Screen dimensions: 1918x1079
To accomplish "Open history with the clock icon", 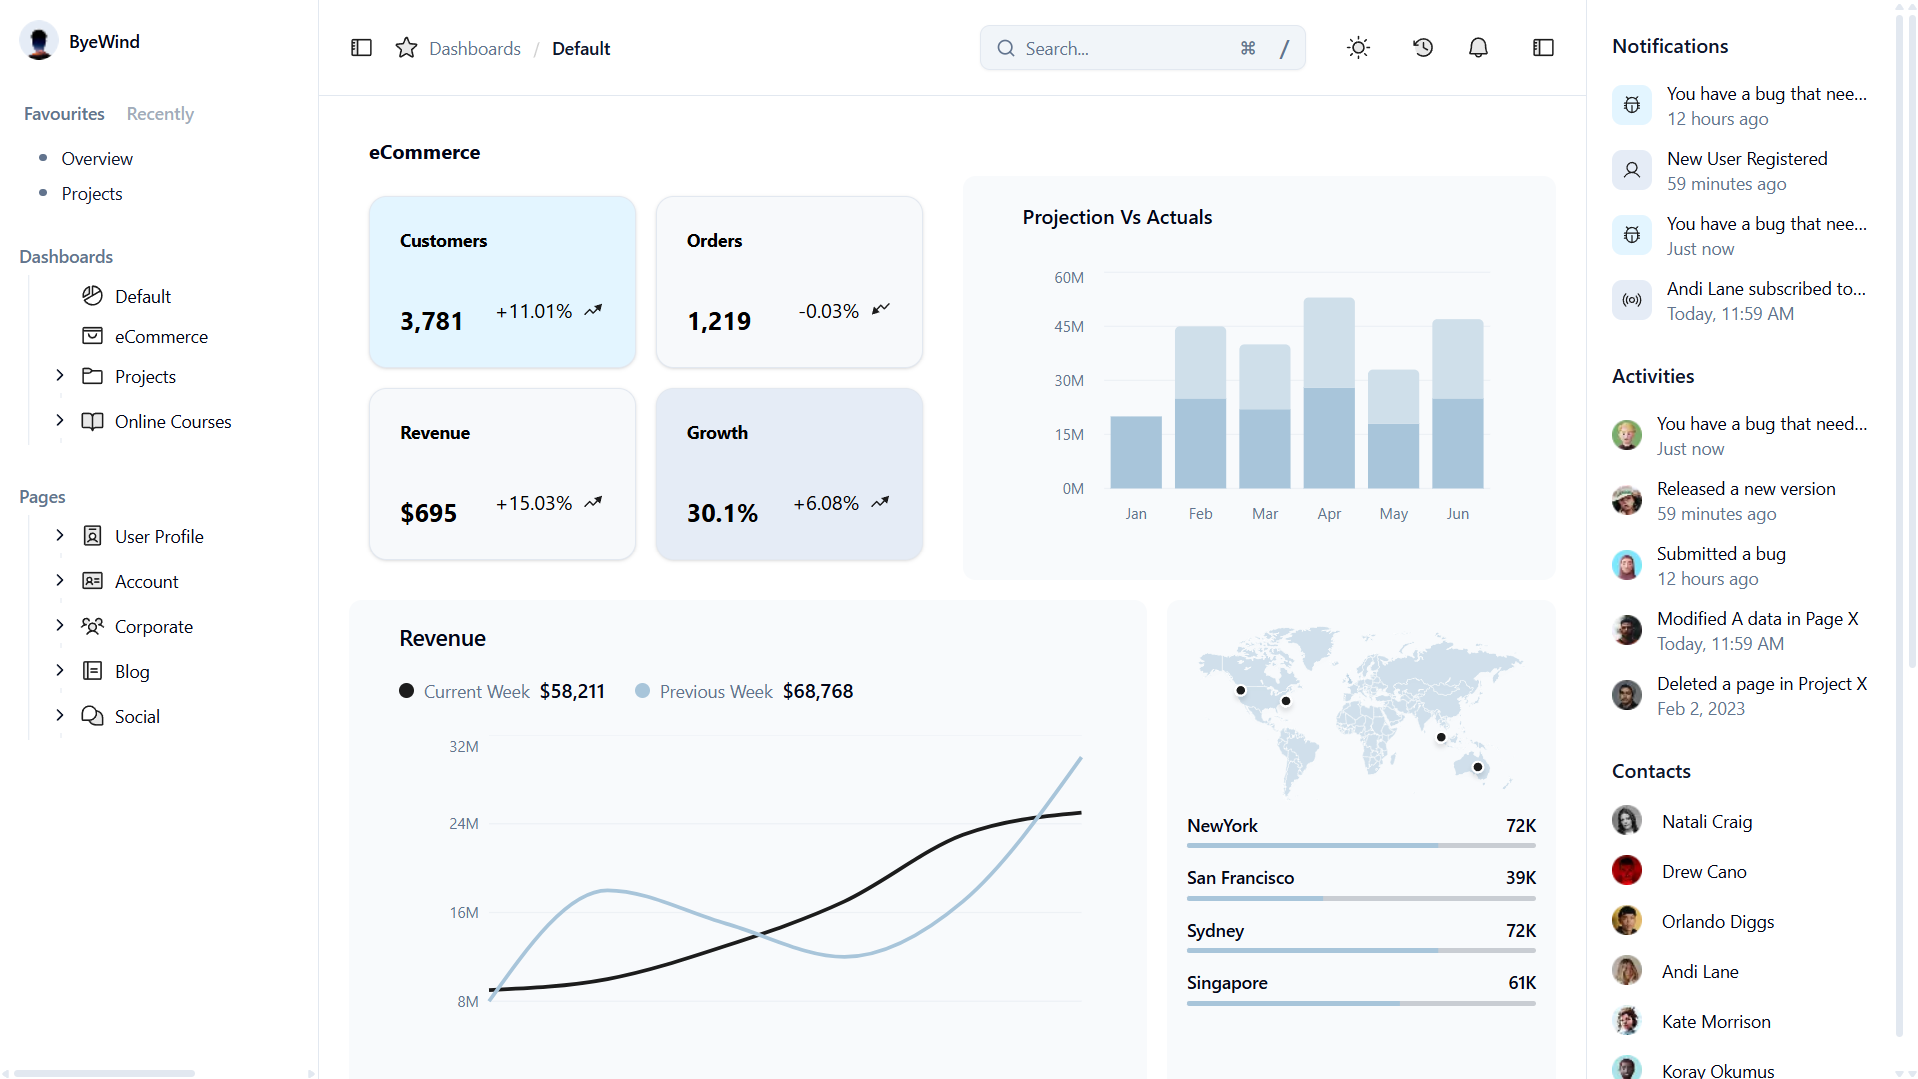I will [1422, 47].
